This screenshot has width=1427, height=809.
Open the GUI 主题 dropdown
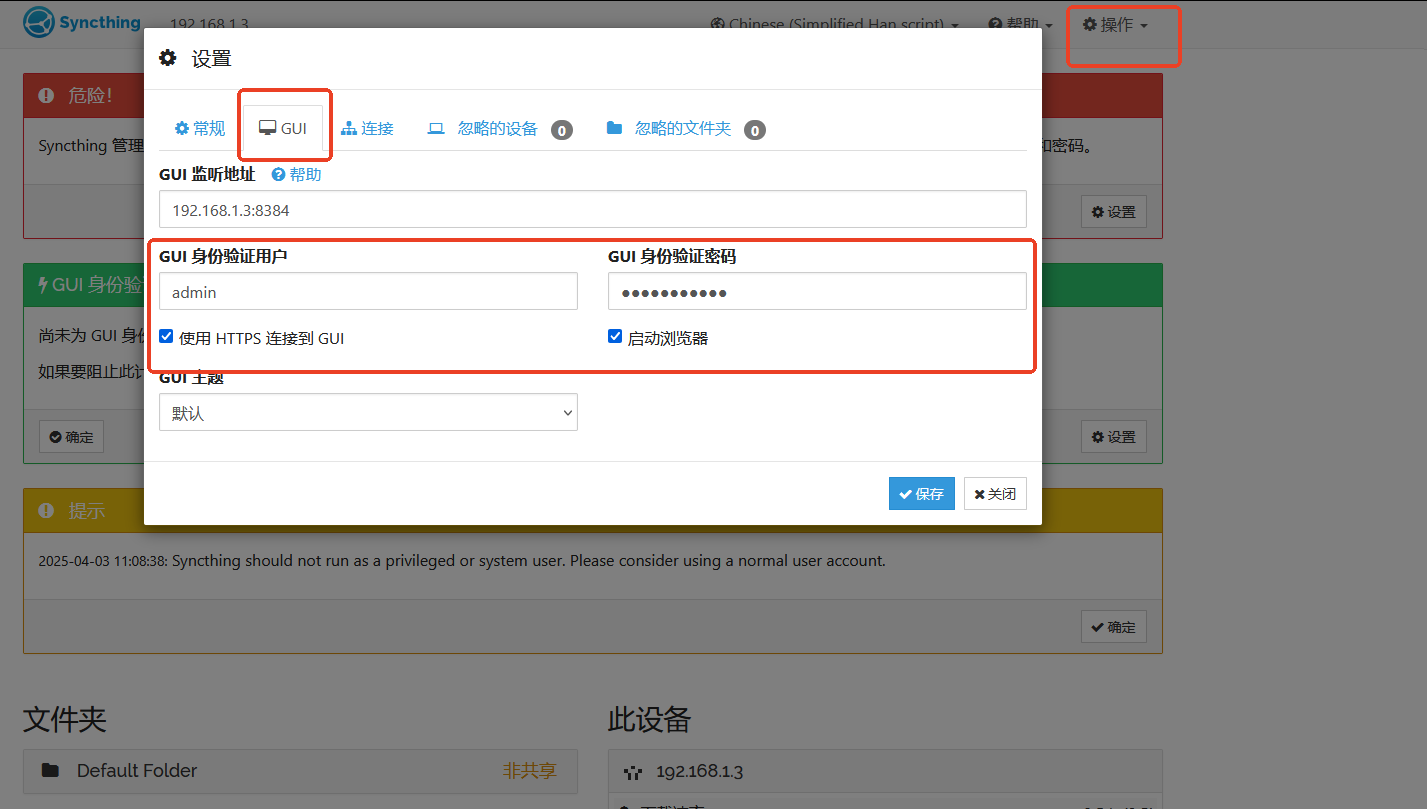(x=368, y=411)
